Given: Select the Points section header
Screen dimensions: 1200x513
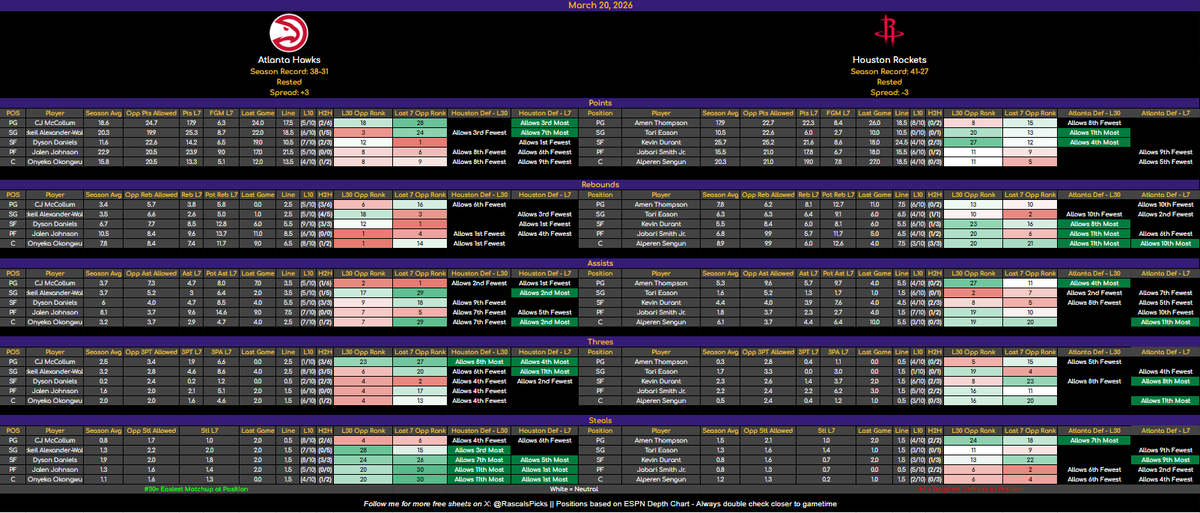Looking at the screenshot, I should 600,102.
